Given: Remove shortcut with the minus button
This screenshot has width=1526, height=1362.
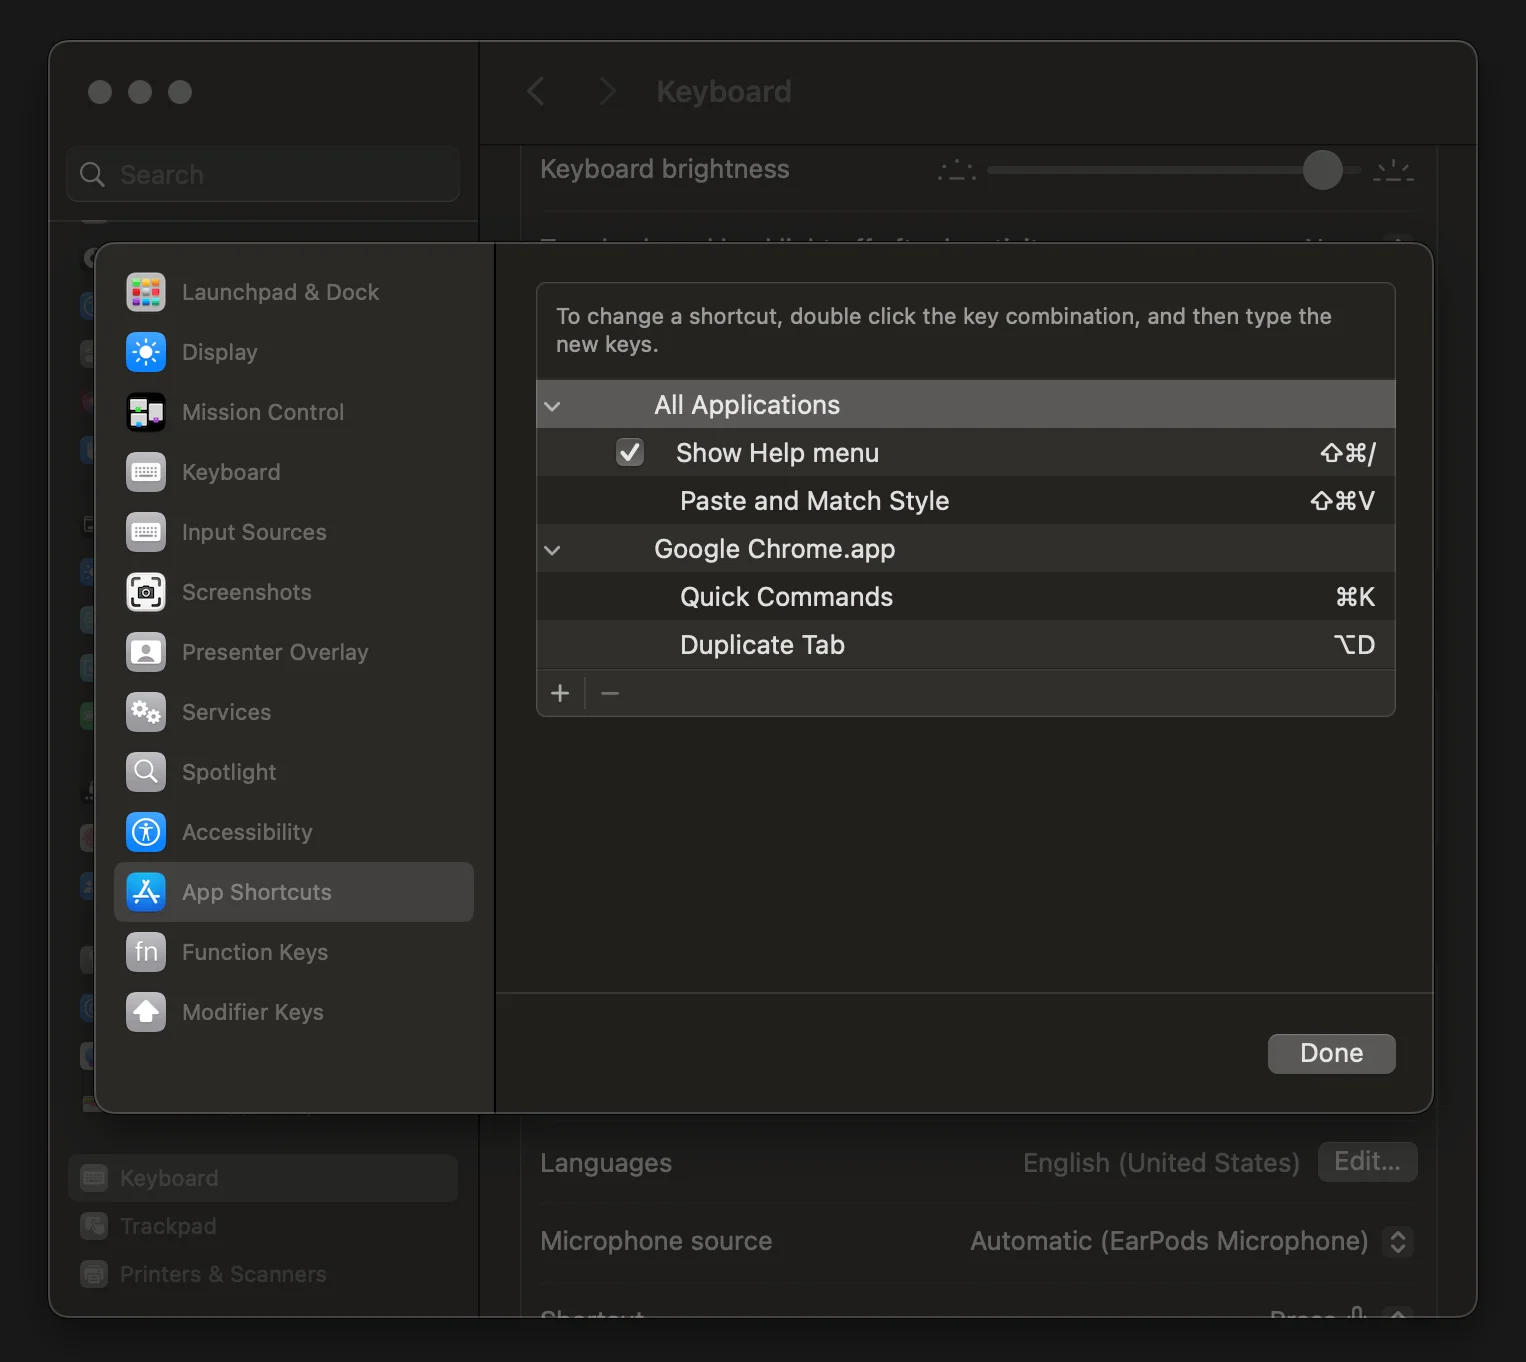Looking at the screenshot, I should coord(610,693).
